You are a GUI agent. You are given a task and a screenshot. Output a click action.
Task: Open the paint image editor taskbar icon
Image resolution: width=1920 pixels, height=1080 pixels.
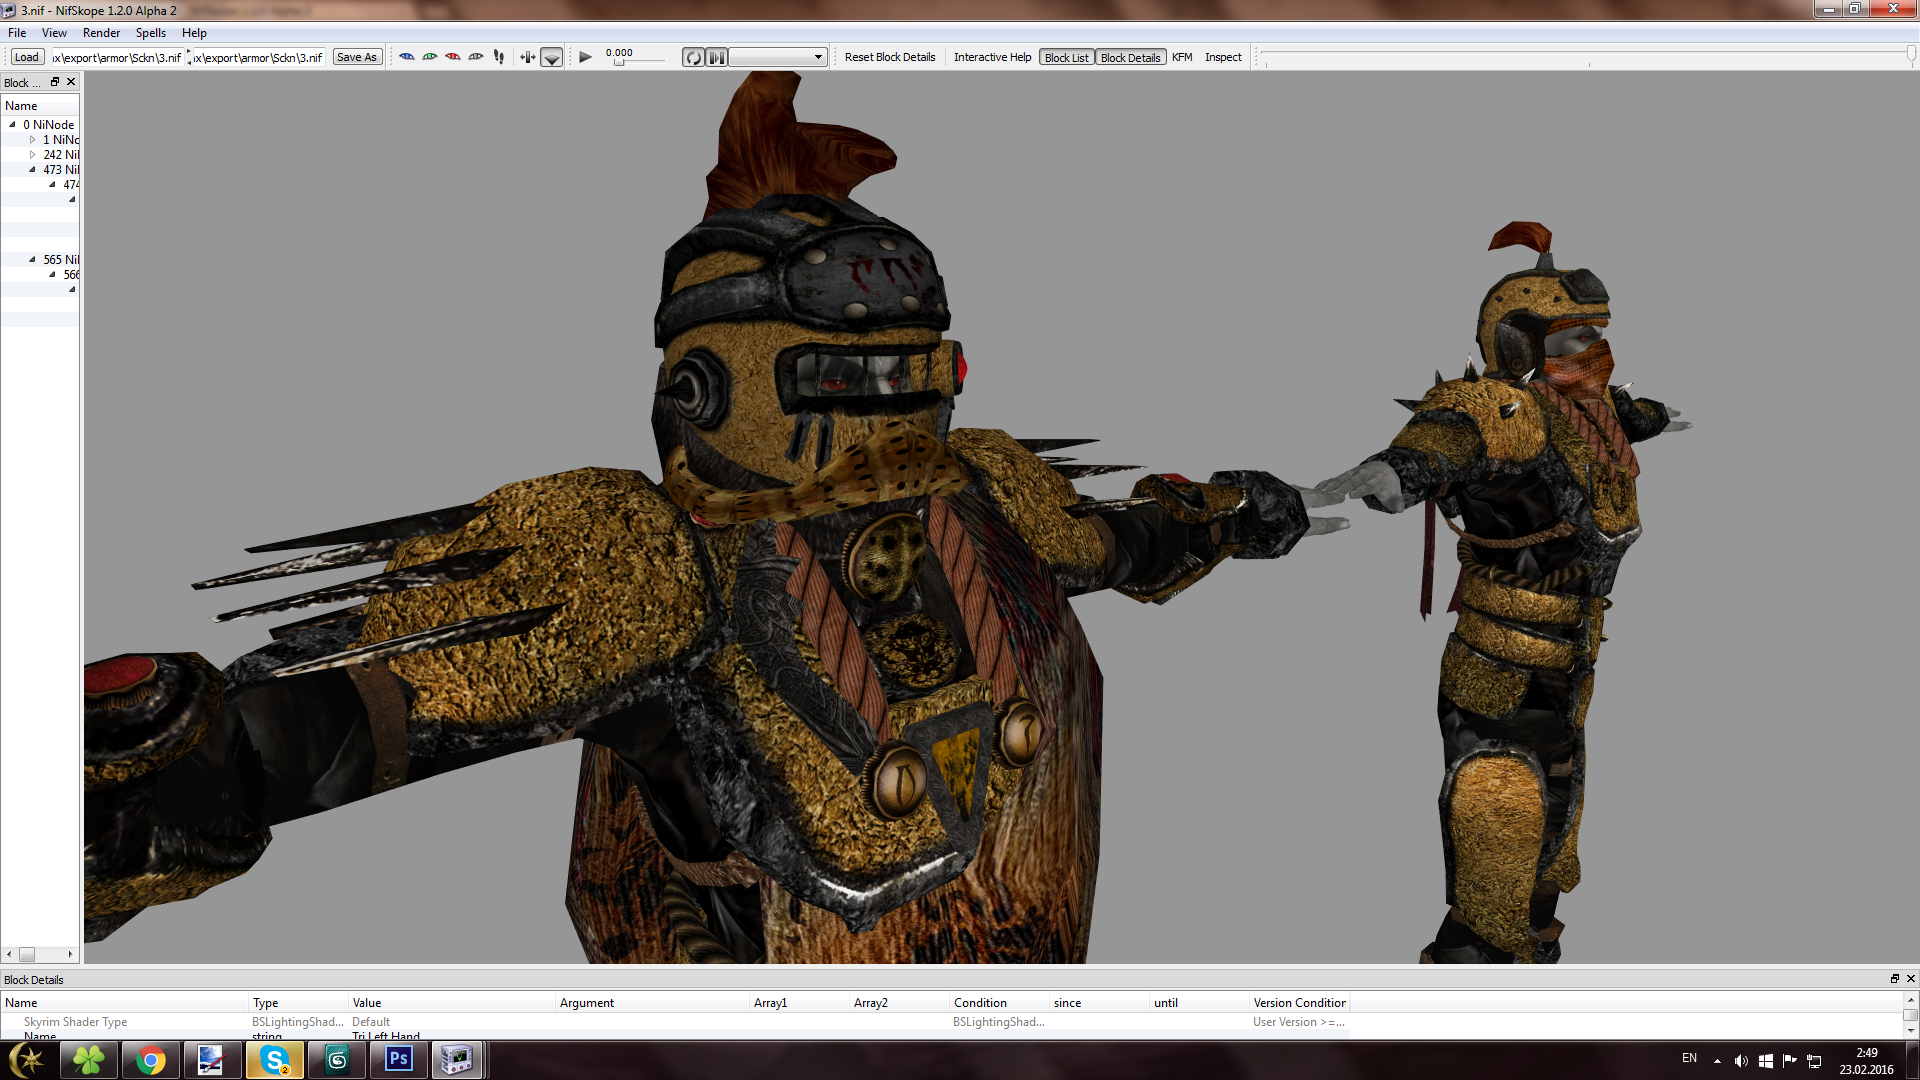coord(212,1060)
